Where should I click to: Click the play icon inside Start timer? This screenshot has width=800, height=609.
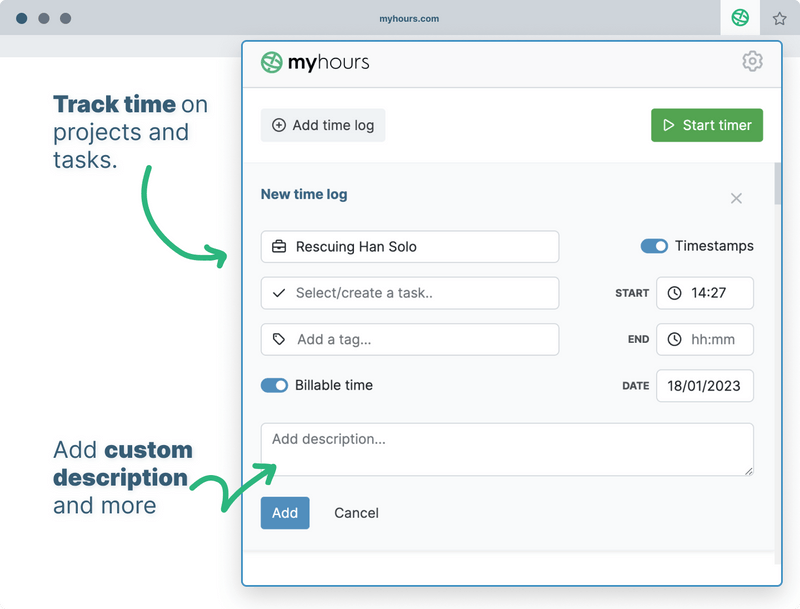(x=667, y=125)
